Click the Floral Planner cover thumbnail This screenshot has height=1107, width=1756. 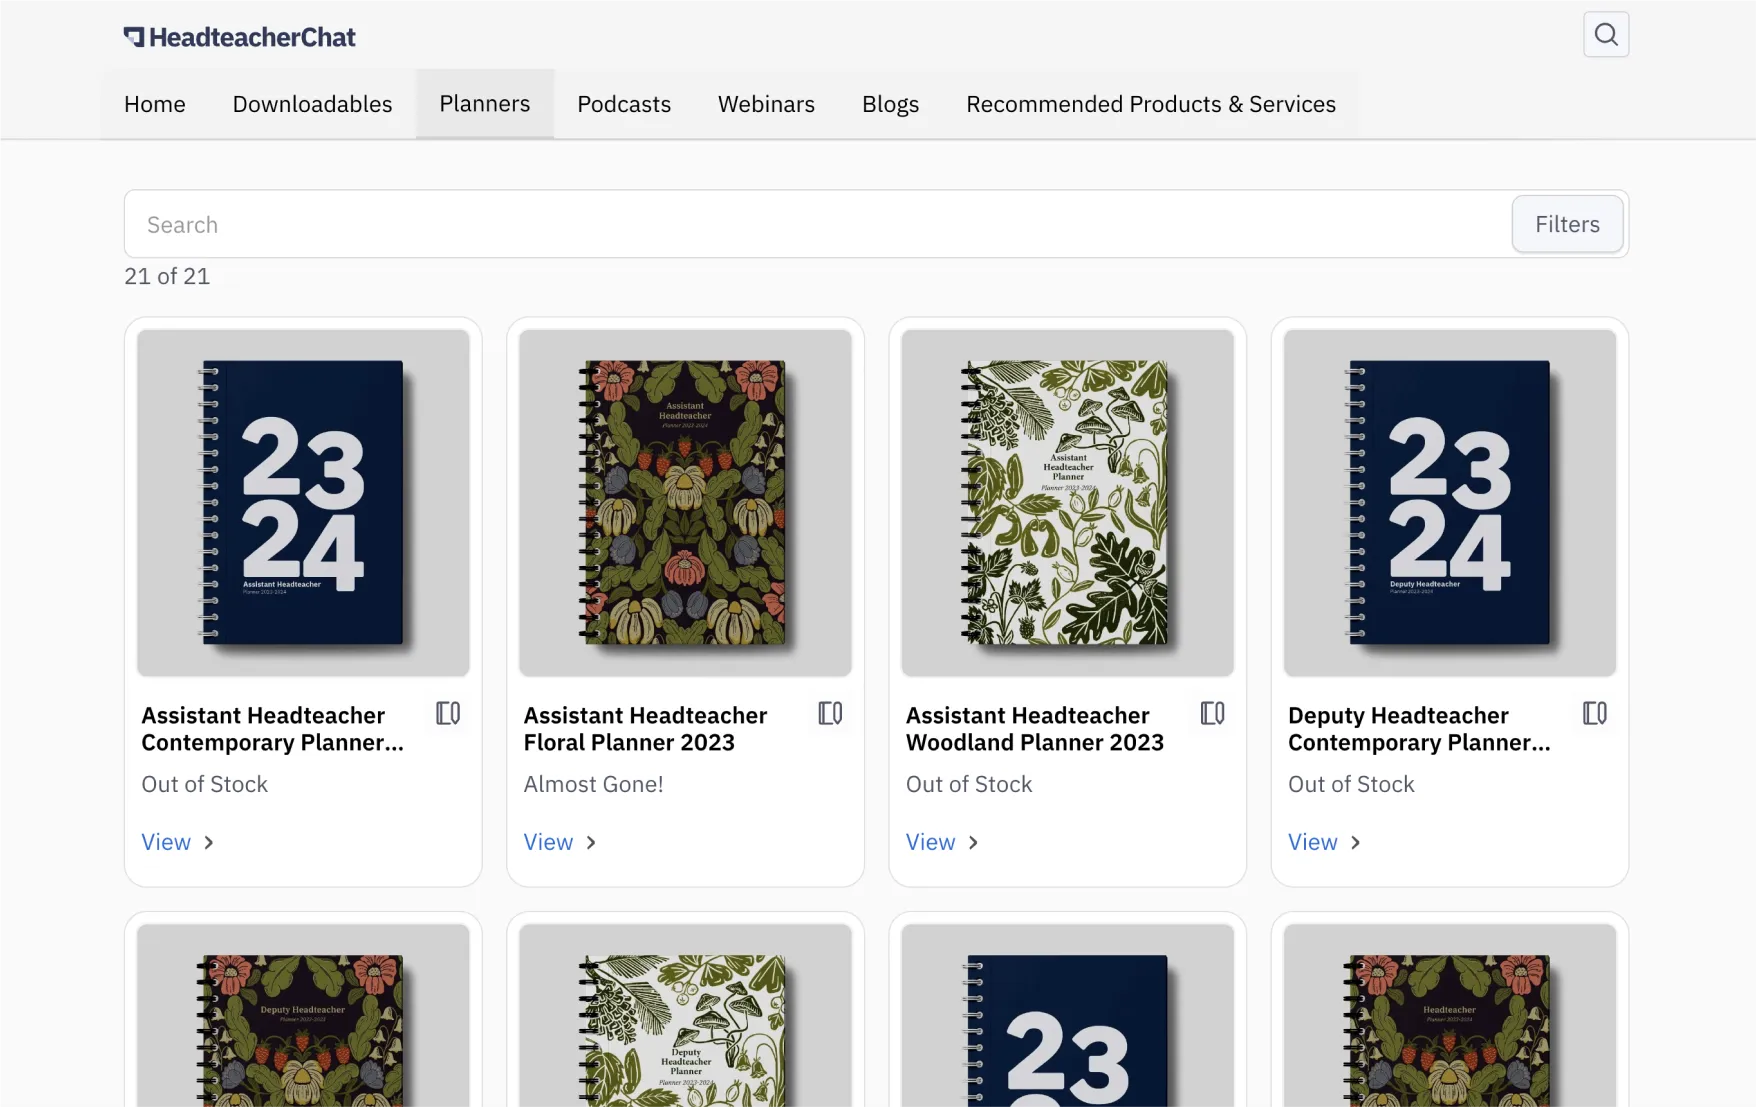pos(685,501)
